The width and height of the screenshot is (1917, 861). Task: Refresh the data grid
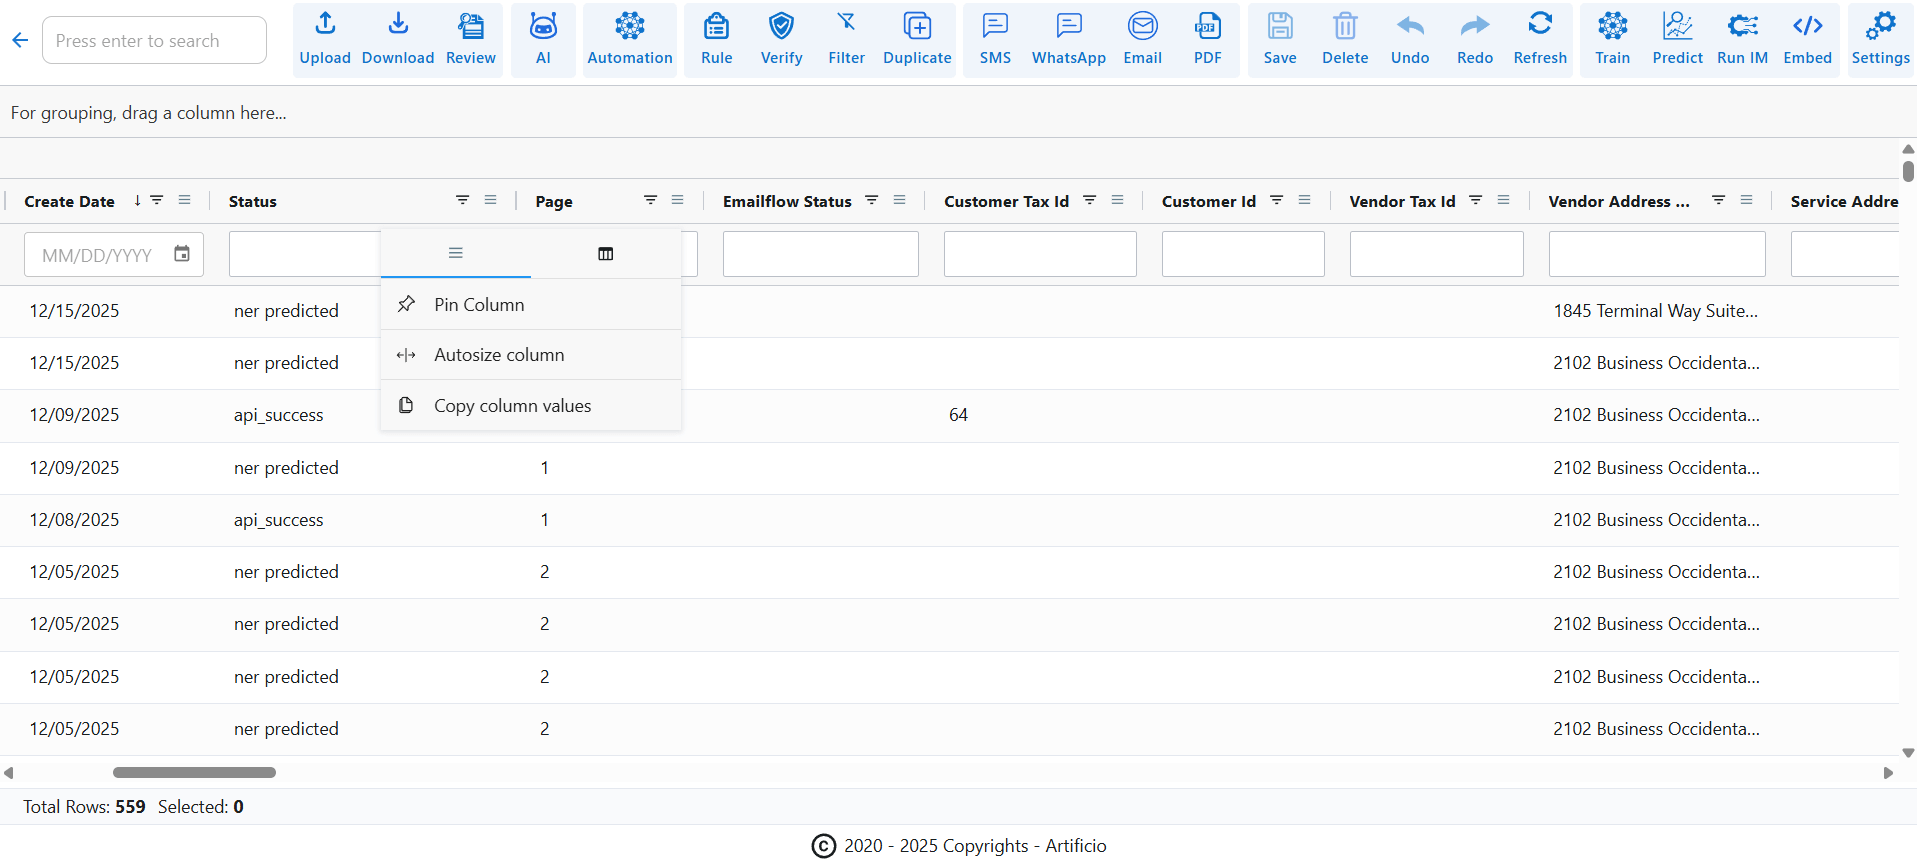(x=1540, y=40)
